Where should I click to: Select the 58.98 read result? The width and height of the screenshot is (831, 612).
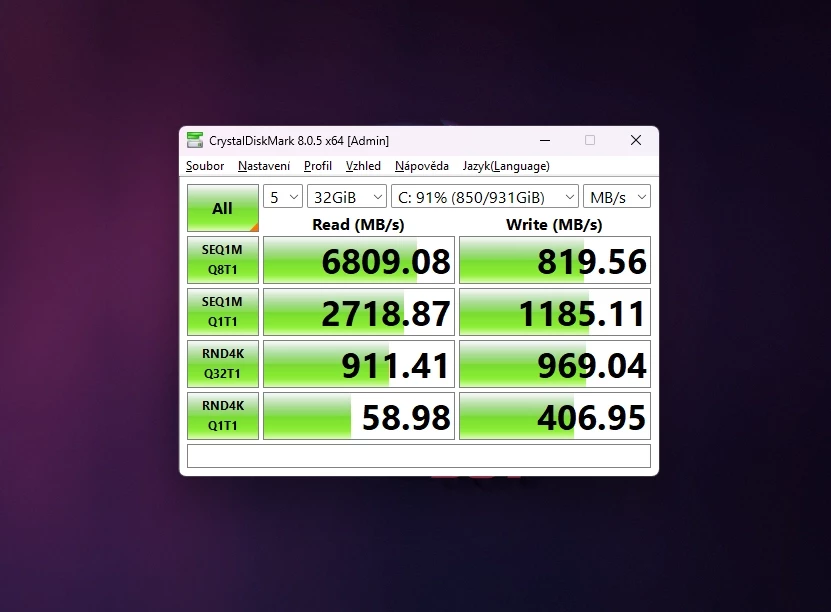(x=359, y=415)
